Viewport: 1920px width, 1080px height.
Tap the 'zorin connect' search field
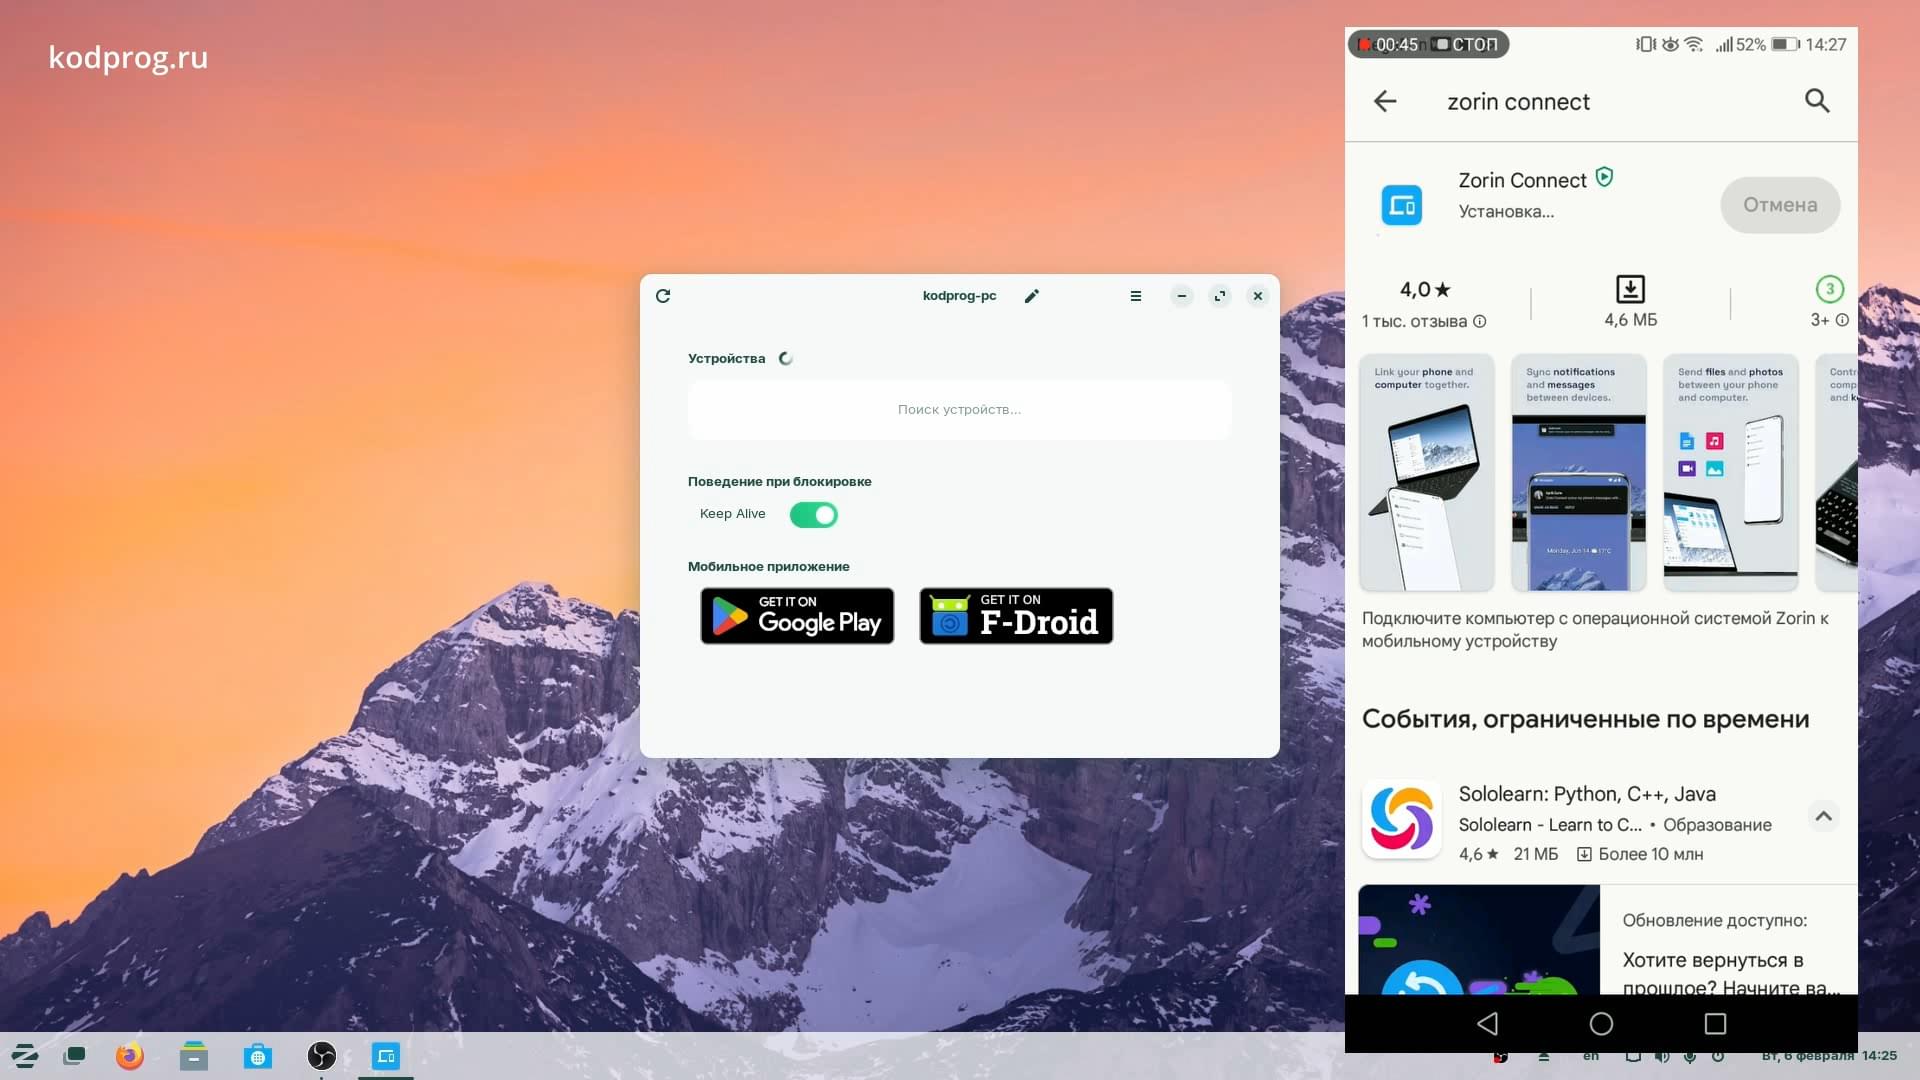pos(1518,102)
